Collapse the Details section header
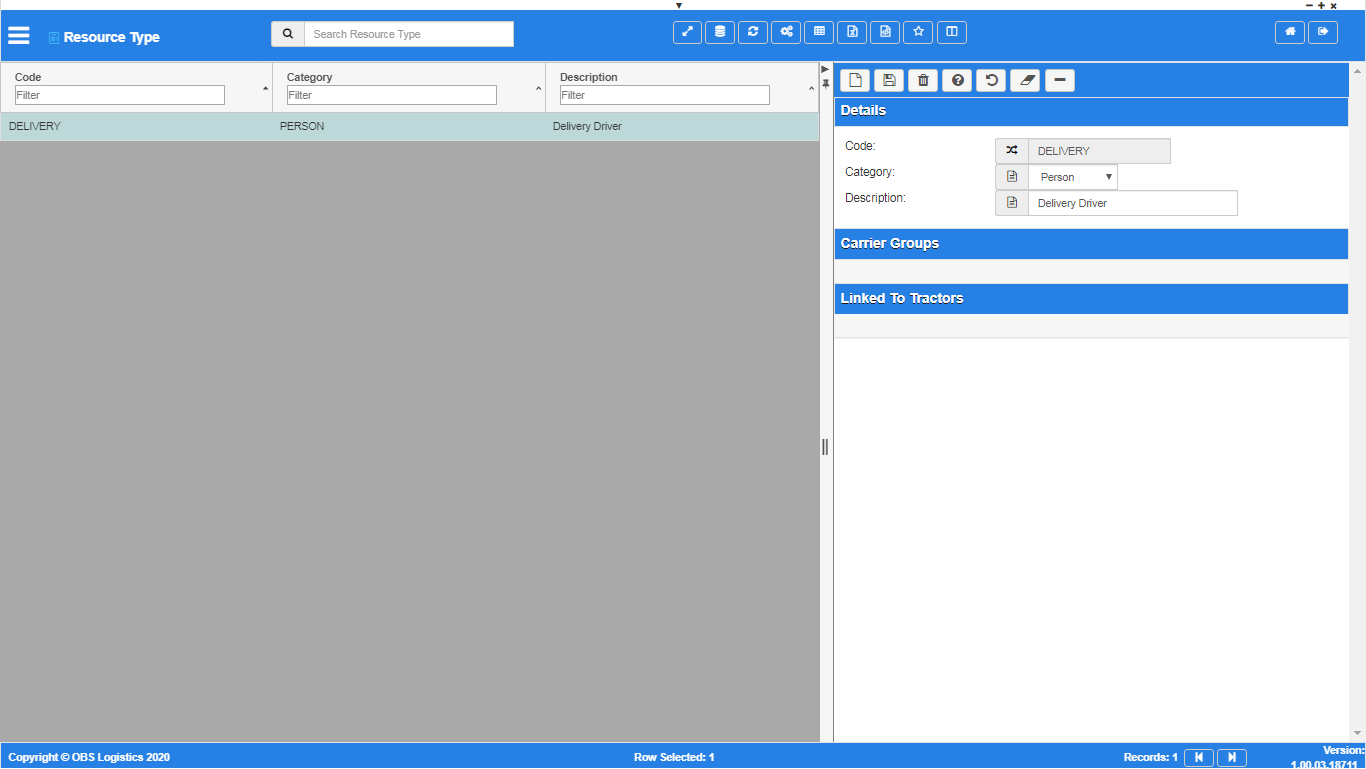This screenshot has width=1366, height=769. [1091, 111]
